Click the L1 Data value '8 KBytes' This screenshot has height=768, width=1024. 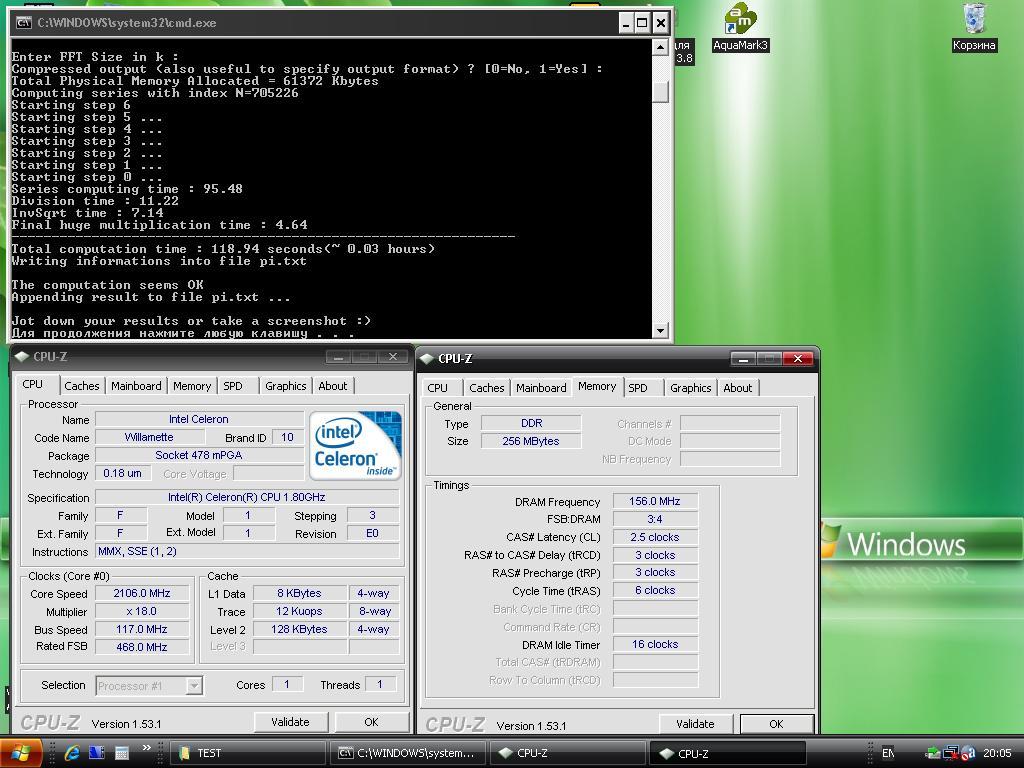pyautogui.click(x=299, y=594)
